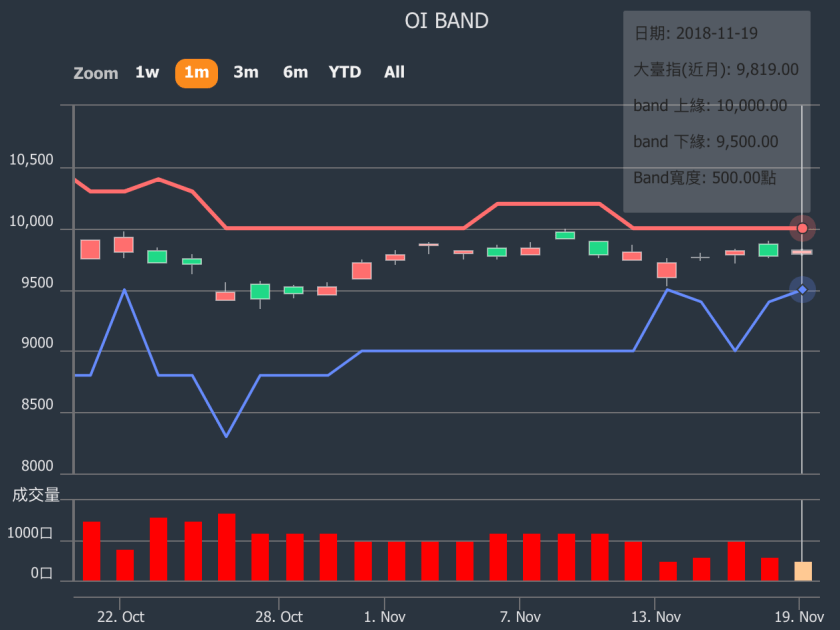Click the 22. Oct x-axis label
Image resolution: width=840 pixels, height=630 pixels.
click(121, 617)
